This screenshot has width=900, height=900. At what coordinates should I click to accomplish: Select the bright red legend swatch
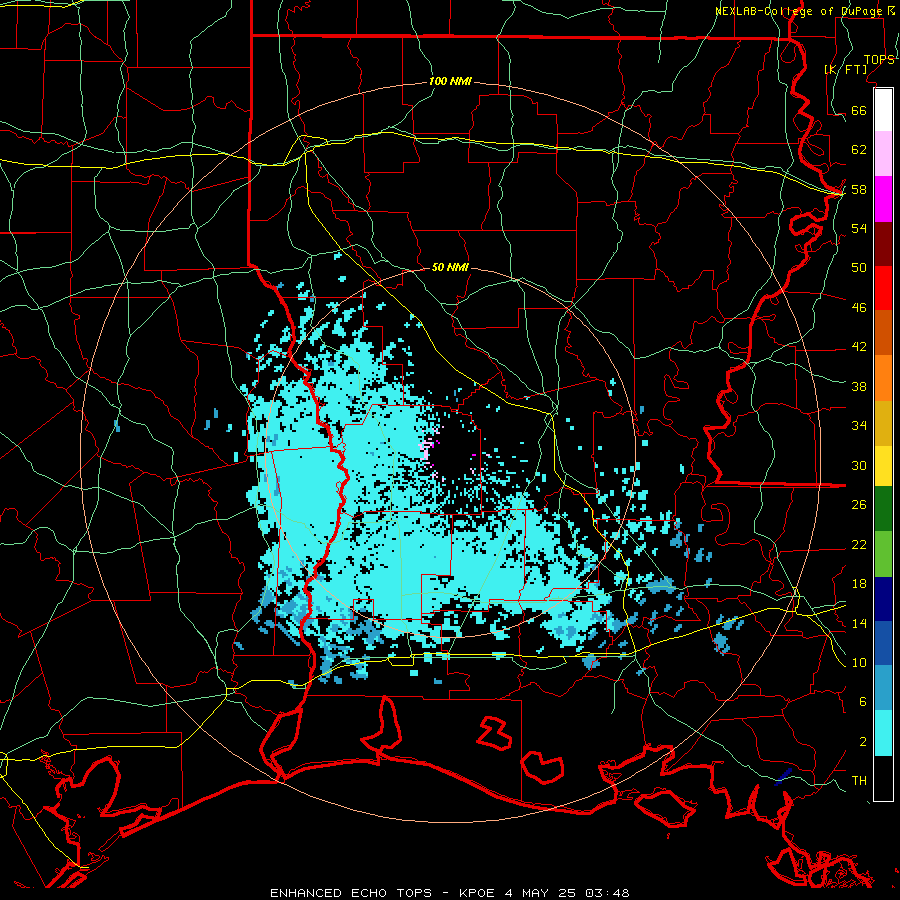883,288
